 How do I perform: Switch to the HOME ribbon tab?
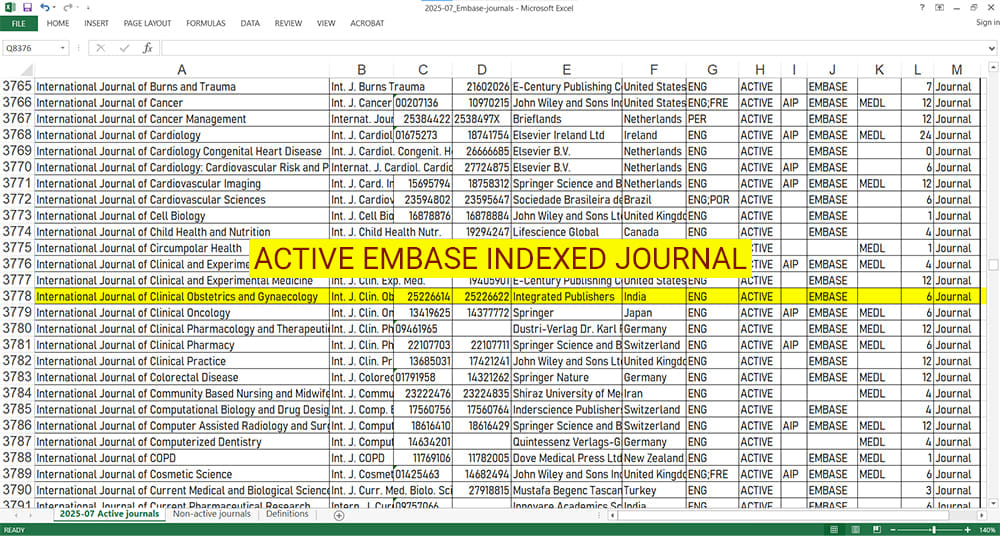[x=58, y=24]
